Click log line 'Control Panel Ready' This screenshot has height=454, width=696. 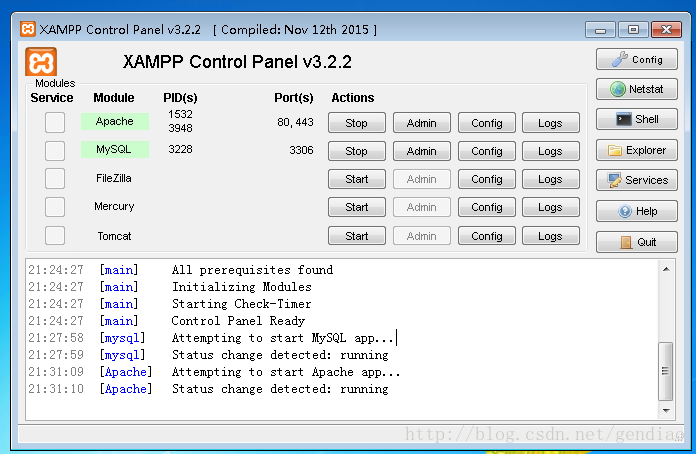pyautogui.click(x=238, y=321)
